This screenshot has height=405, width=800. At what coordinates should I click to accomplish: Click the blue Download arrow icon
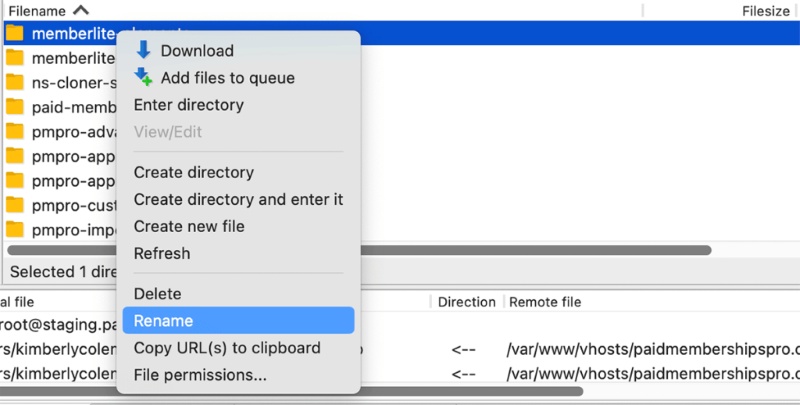click(x=143, y=51)
